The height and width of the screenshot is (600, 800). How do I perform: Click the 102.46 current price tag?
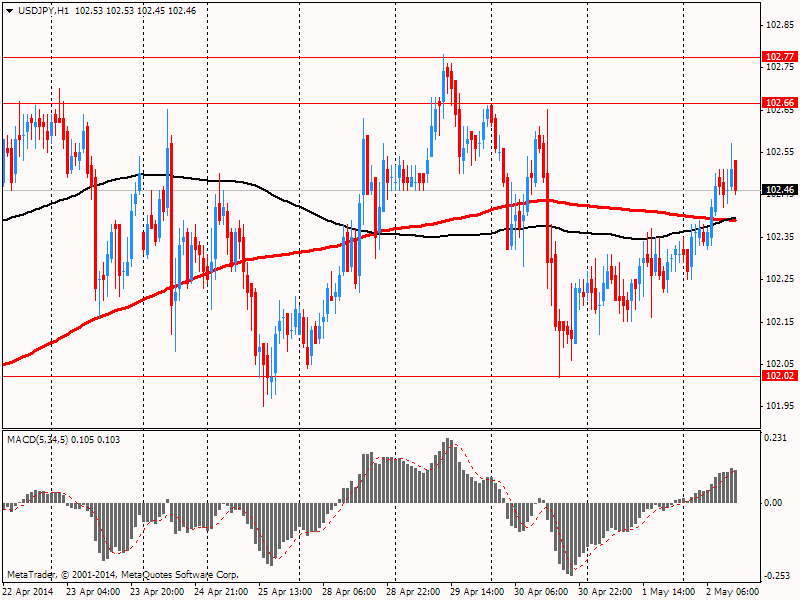tap(778, 190)
